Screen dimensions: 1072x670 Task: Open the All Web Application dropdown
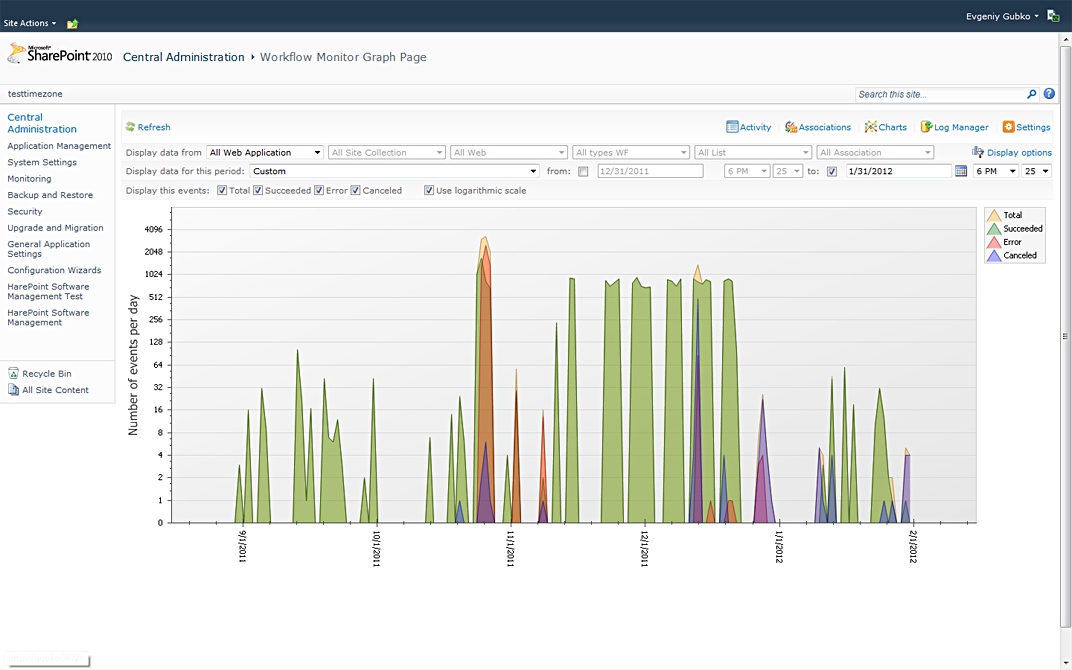tap(265, 152)
